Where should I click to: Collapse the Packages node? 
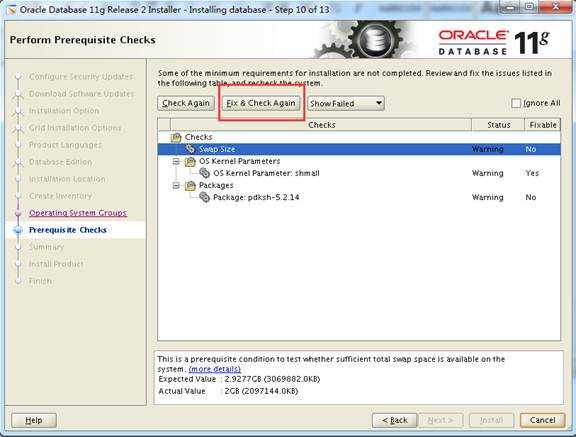(x=176, y=185)
